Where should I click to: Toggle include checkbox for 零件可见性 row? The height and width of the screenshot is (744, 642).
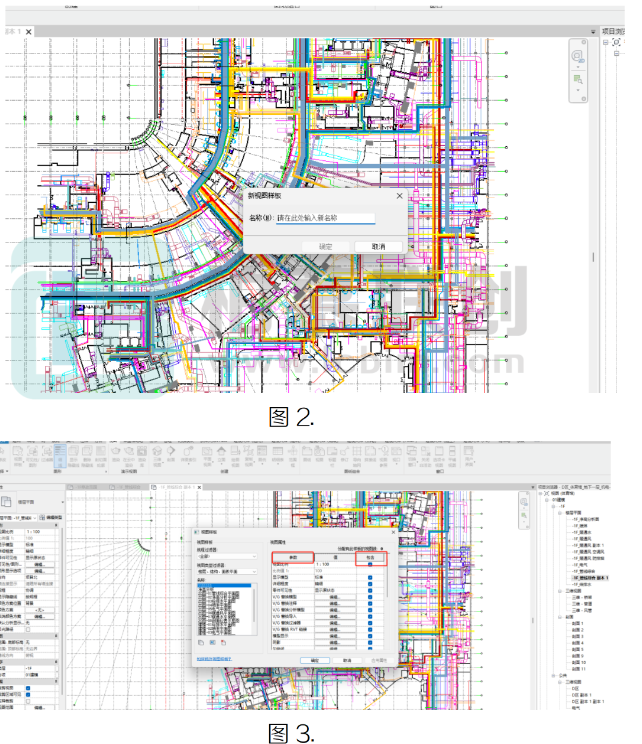pos(370,590)
